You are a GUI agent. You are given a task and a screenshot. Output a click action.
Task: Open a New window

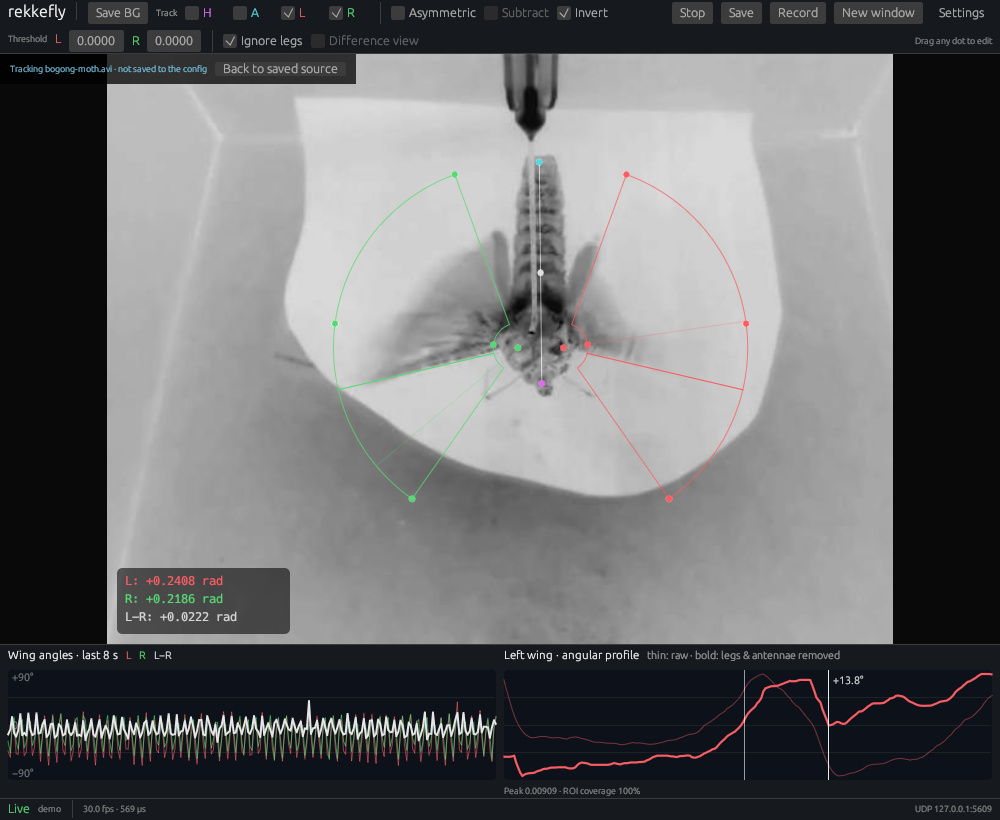point(878,13)
